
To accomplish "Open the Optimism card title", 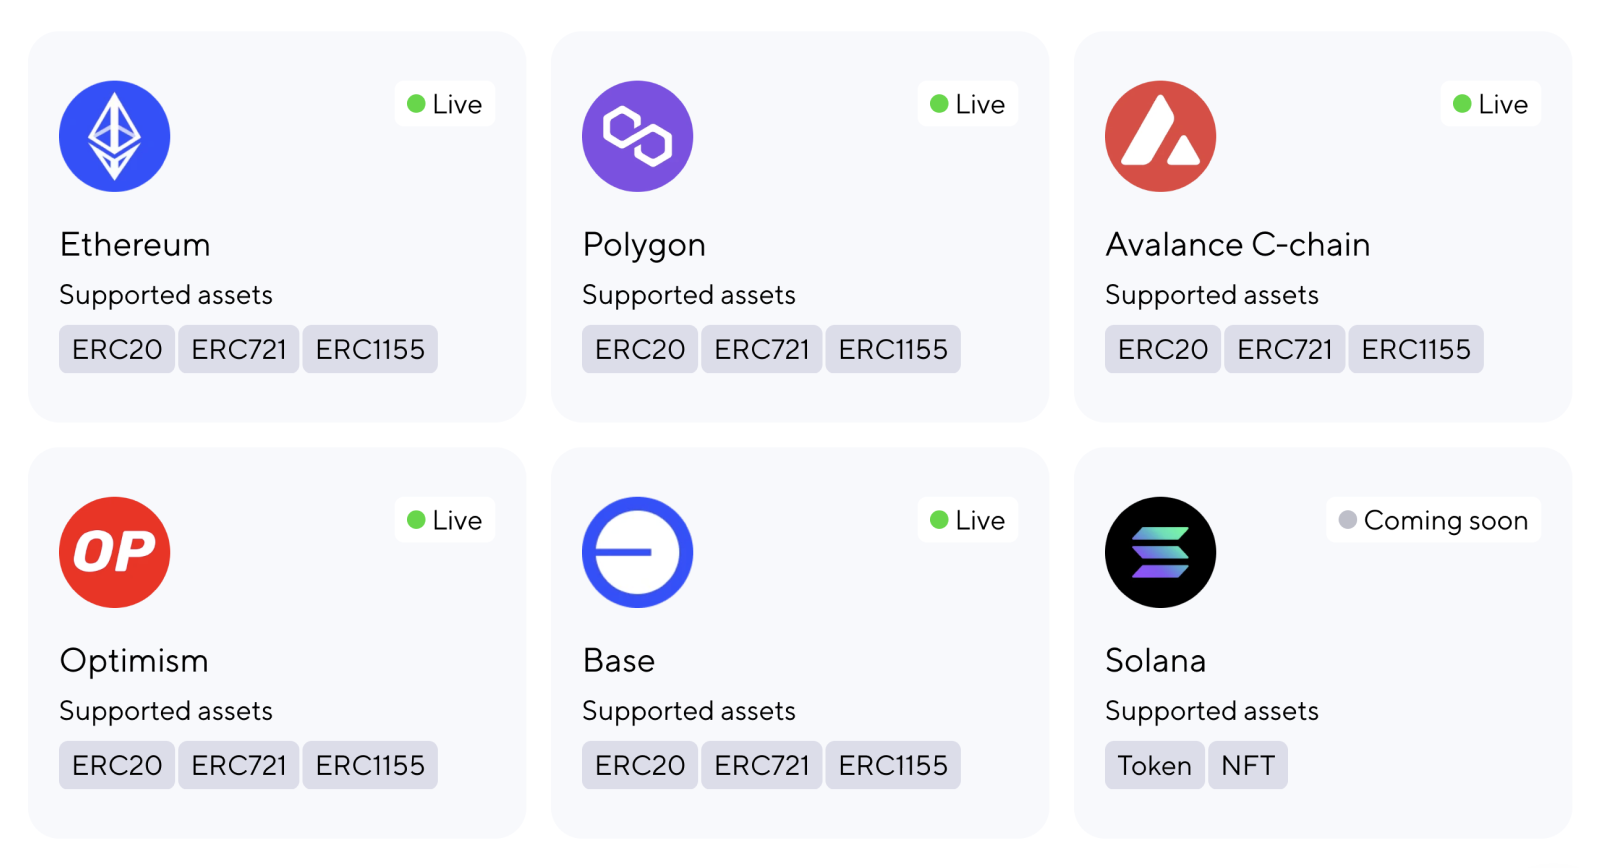I will click(134, 661).
